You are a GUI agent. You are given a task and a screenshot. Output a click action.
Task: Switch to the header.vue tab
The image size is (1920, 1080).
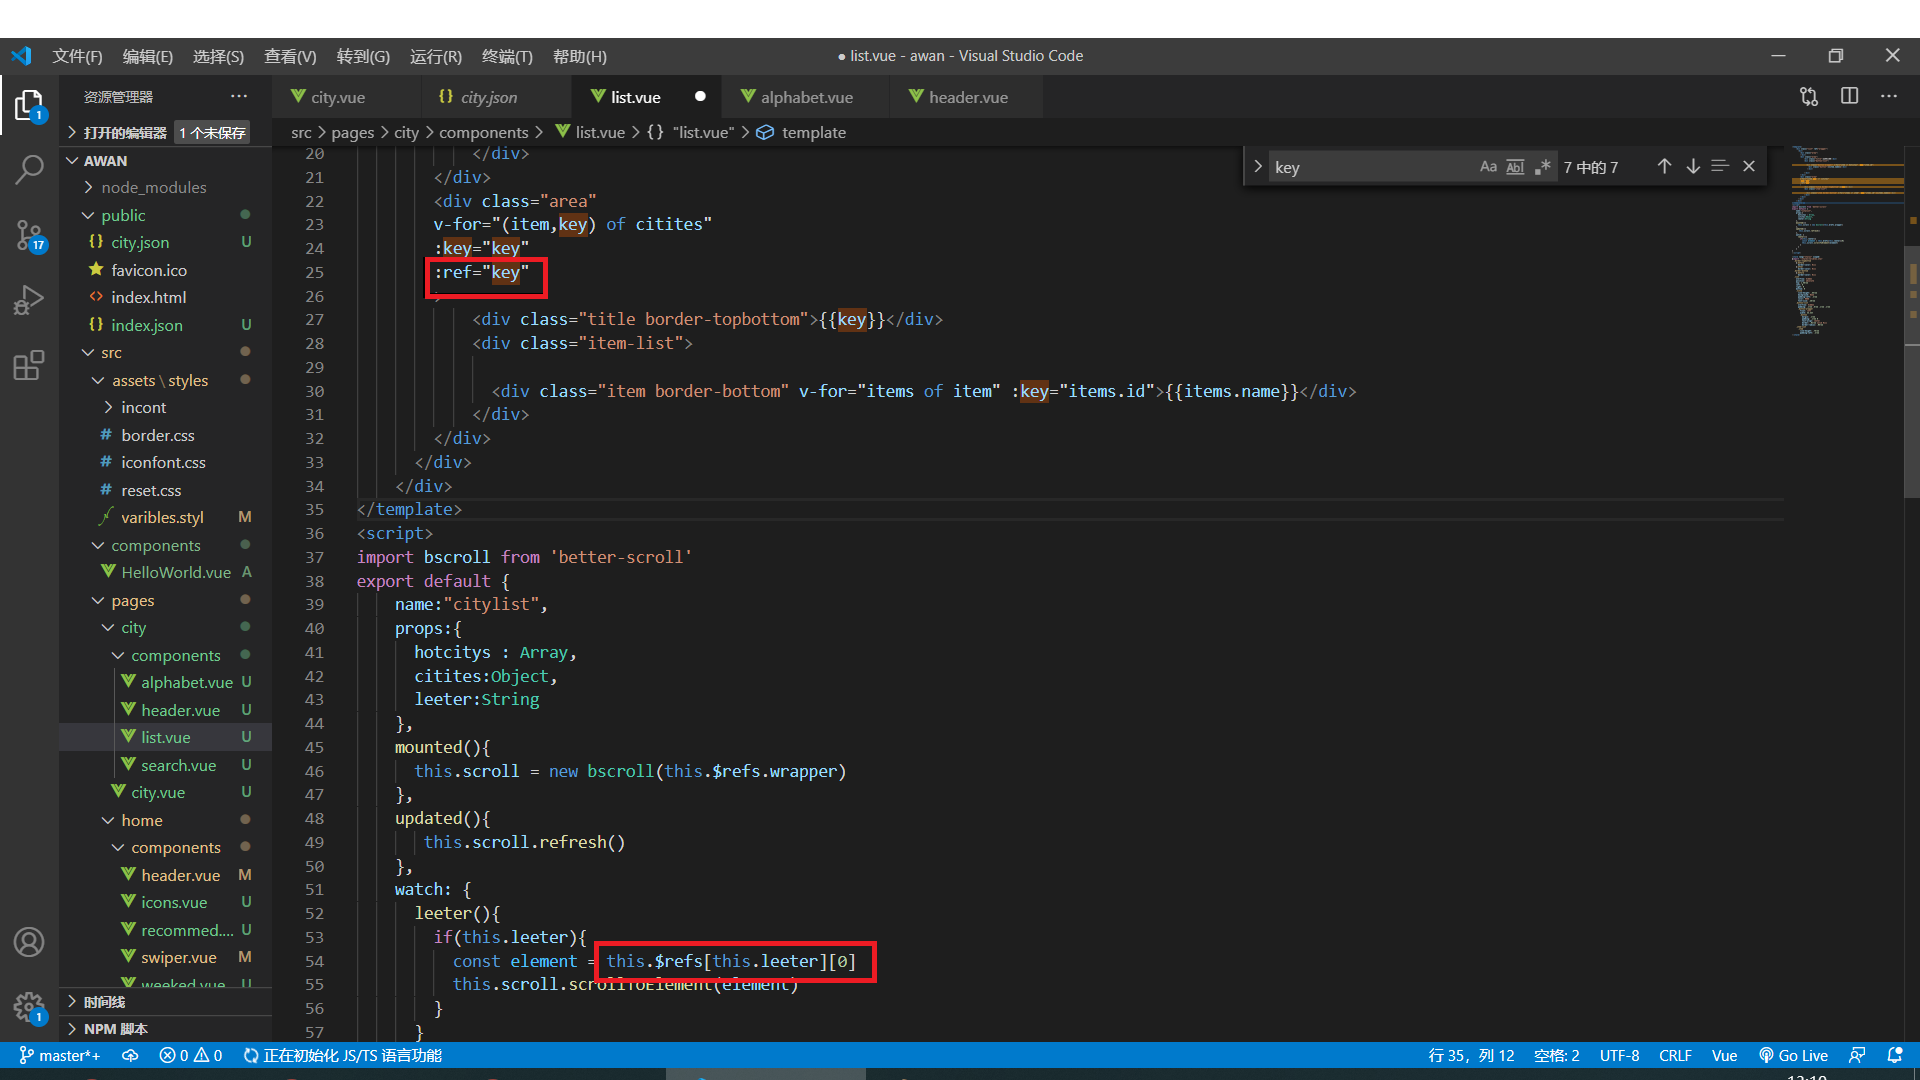pos(967,97)
